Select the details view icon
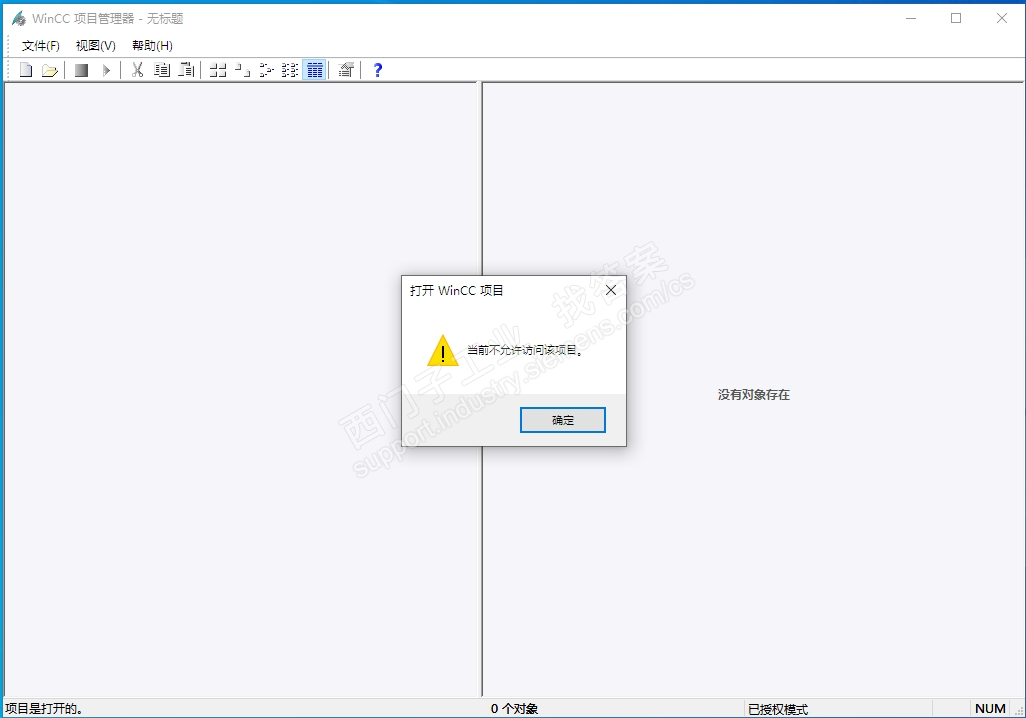Image resolution: width=1026 pixels, height=718 pixels. tap(315, 70)
